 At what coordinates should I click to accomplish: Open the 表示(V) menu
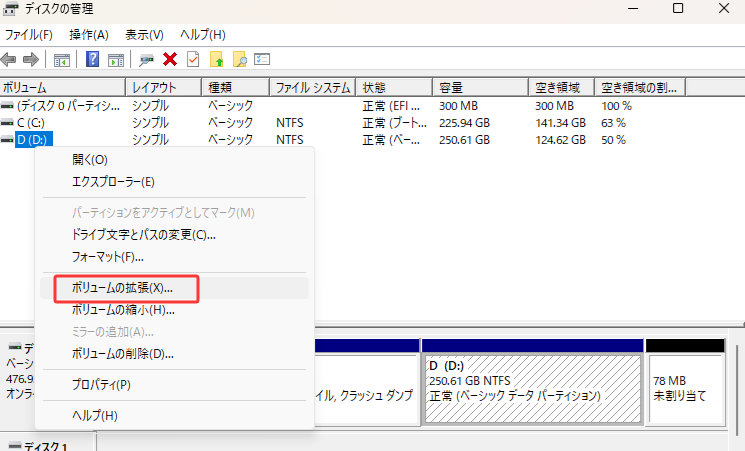[x=144, y=35]
